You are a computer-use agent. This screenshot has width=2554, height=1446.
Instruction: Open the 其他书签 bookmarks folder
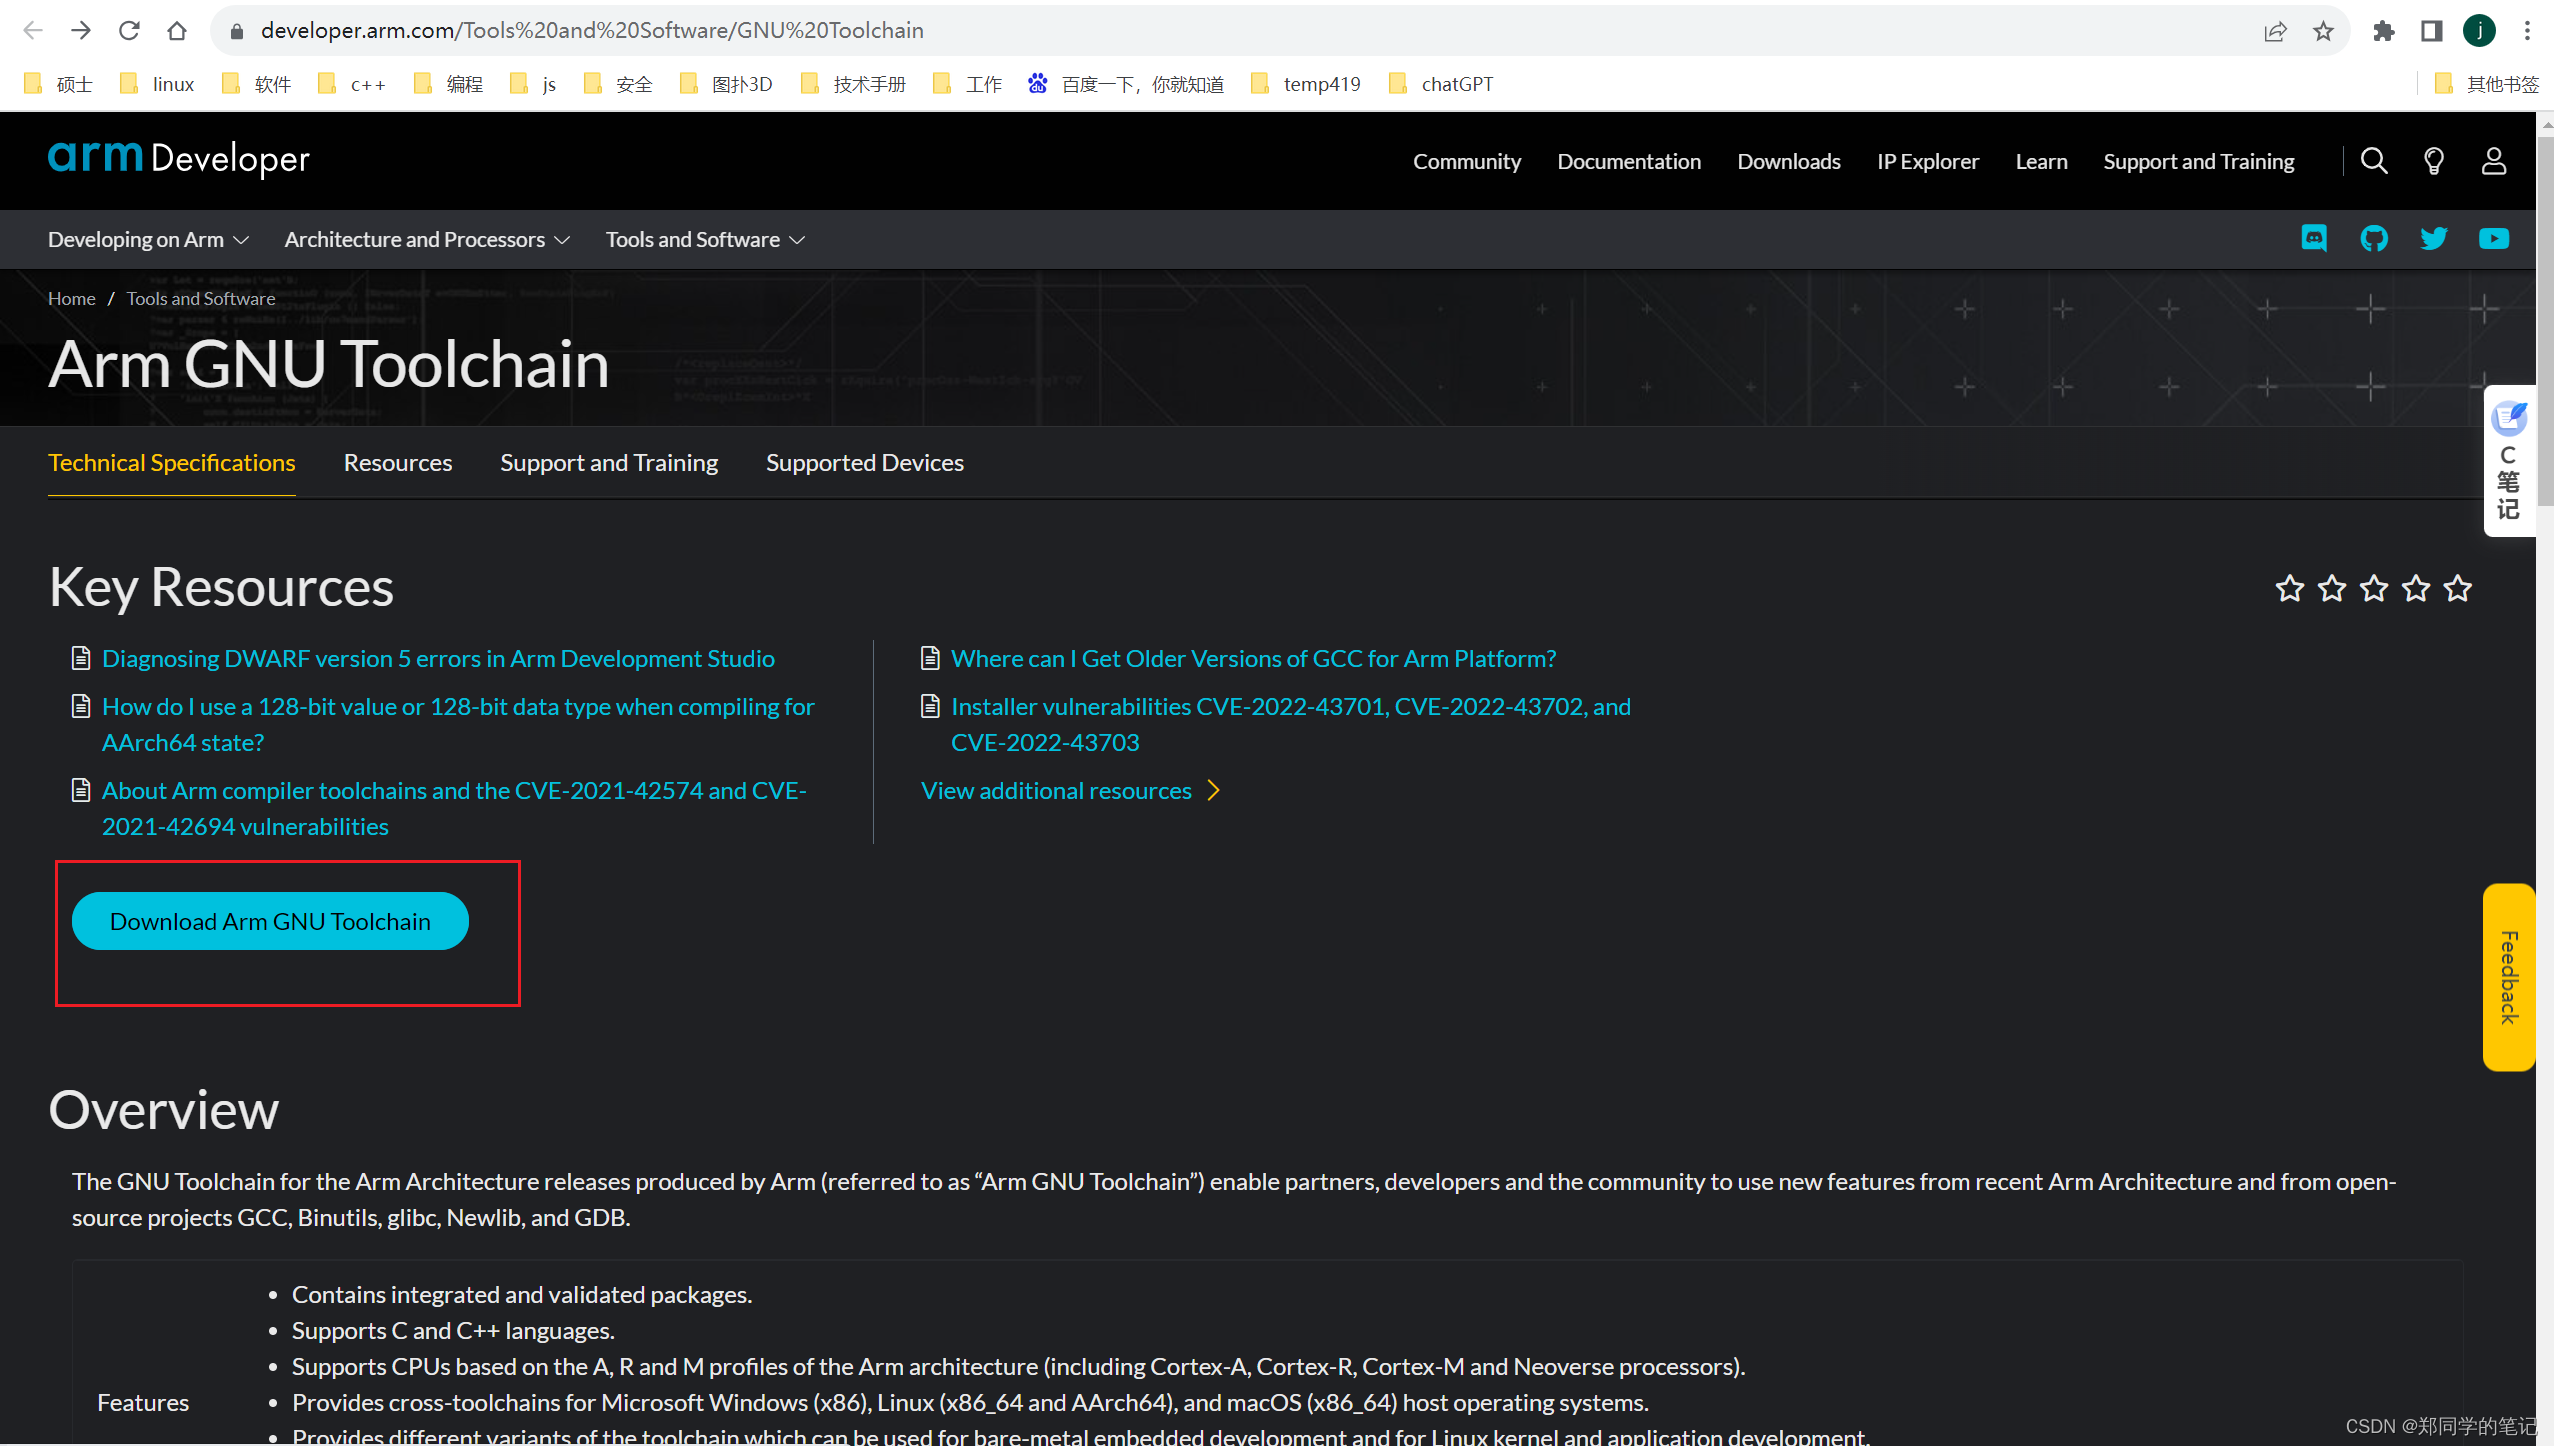2486,84
